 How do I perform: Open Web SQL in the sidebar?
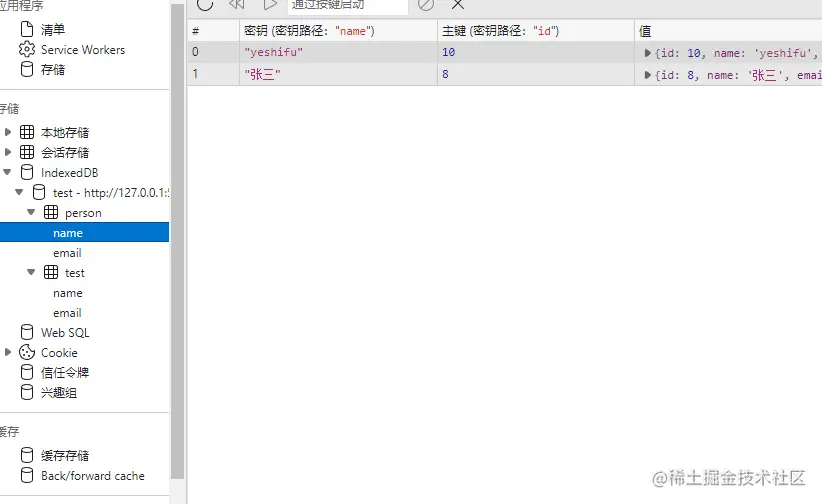pyautogui.click(x=65, y=333)
